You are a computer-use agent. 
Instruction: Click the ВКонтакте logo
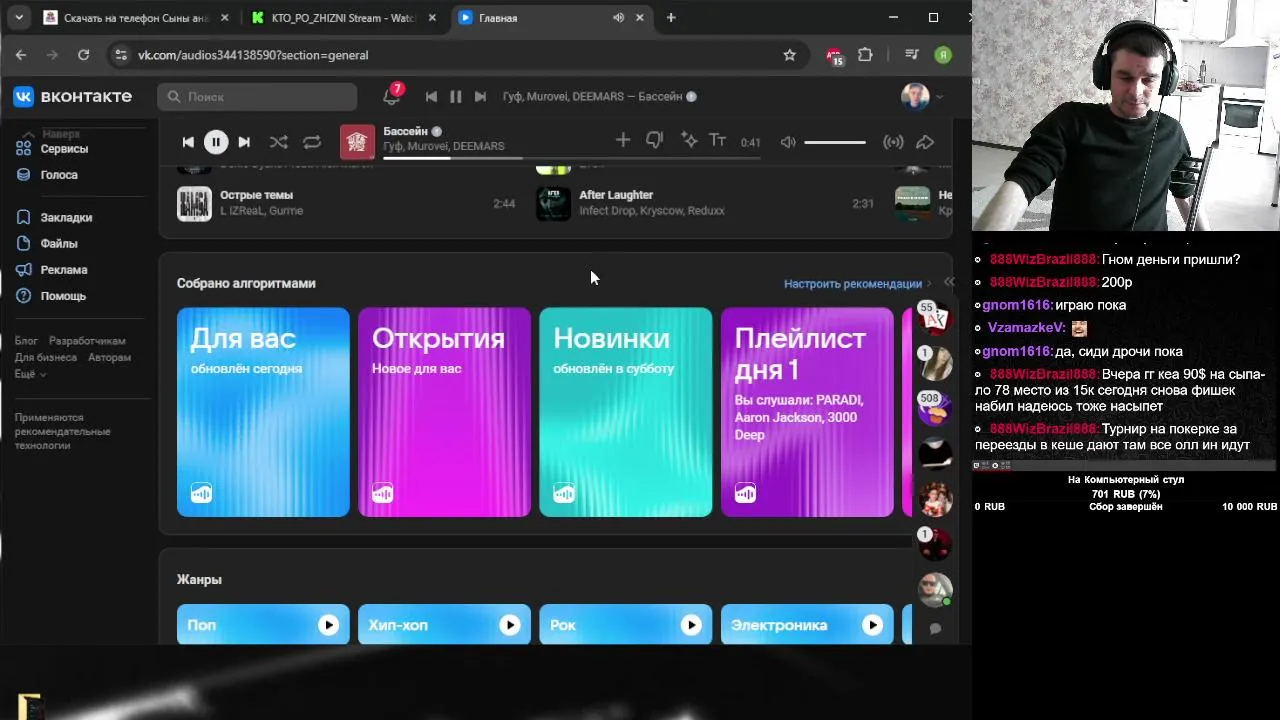[72, 96]
